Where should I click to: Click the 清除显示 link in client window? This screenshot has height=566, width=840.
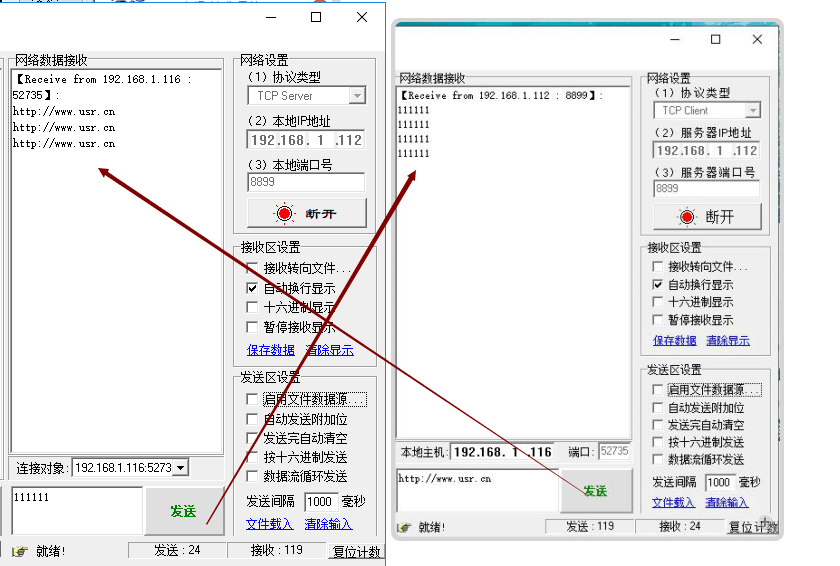[727, 341]
